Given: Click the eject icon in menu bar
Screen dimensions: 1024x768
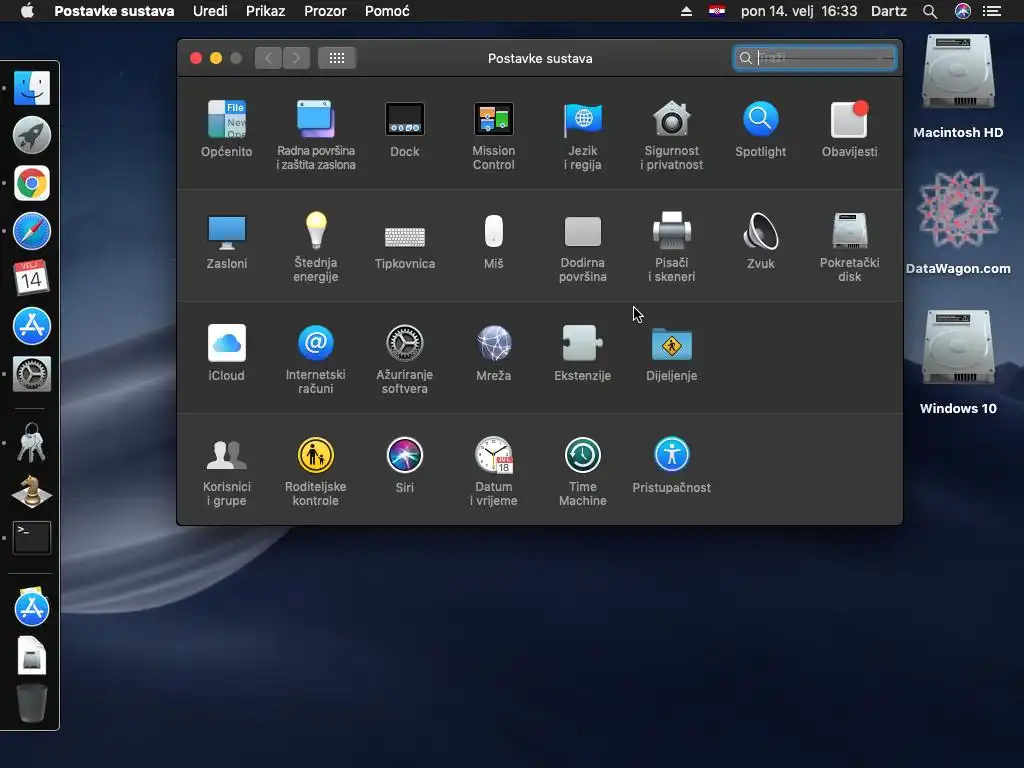Looking at the screenshot, I should pyautogui.click(x=686, y=11).
